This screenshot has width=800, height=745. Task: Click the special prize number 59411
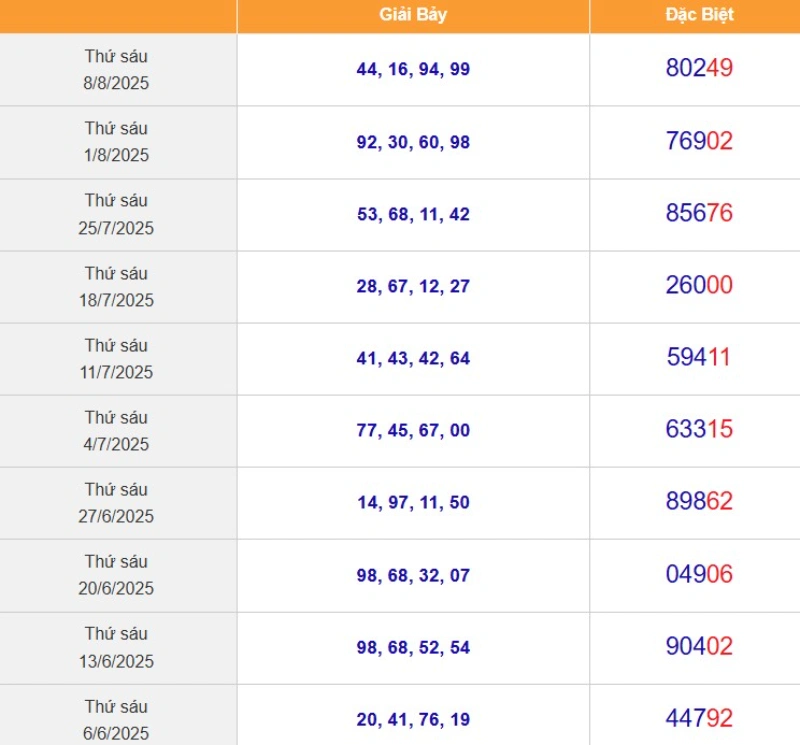699,357
